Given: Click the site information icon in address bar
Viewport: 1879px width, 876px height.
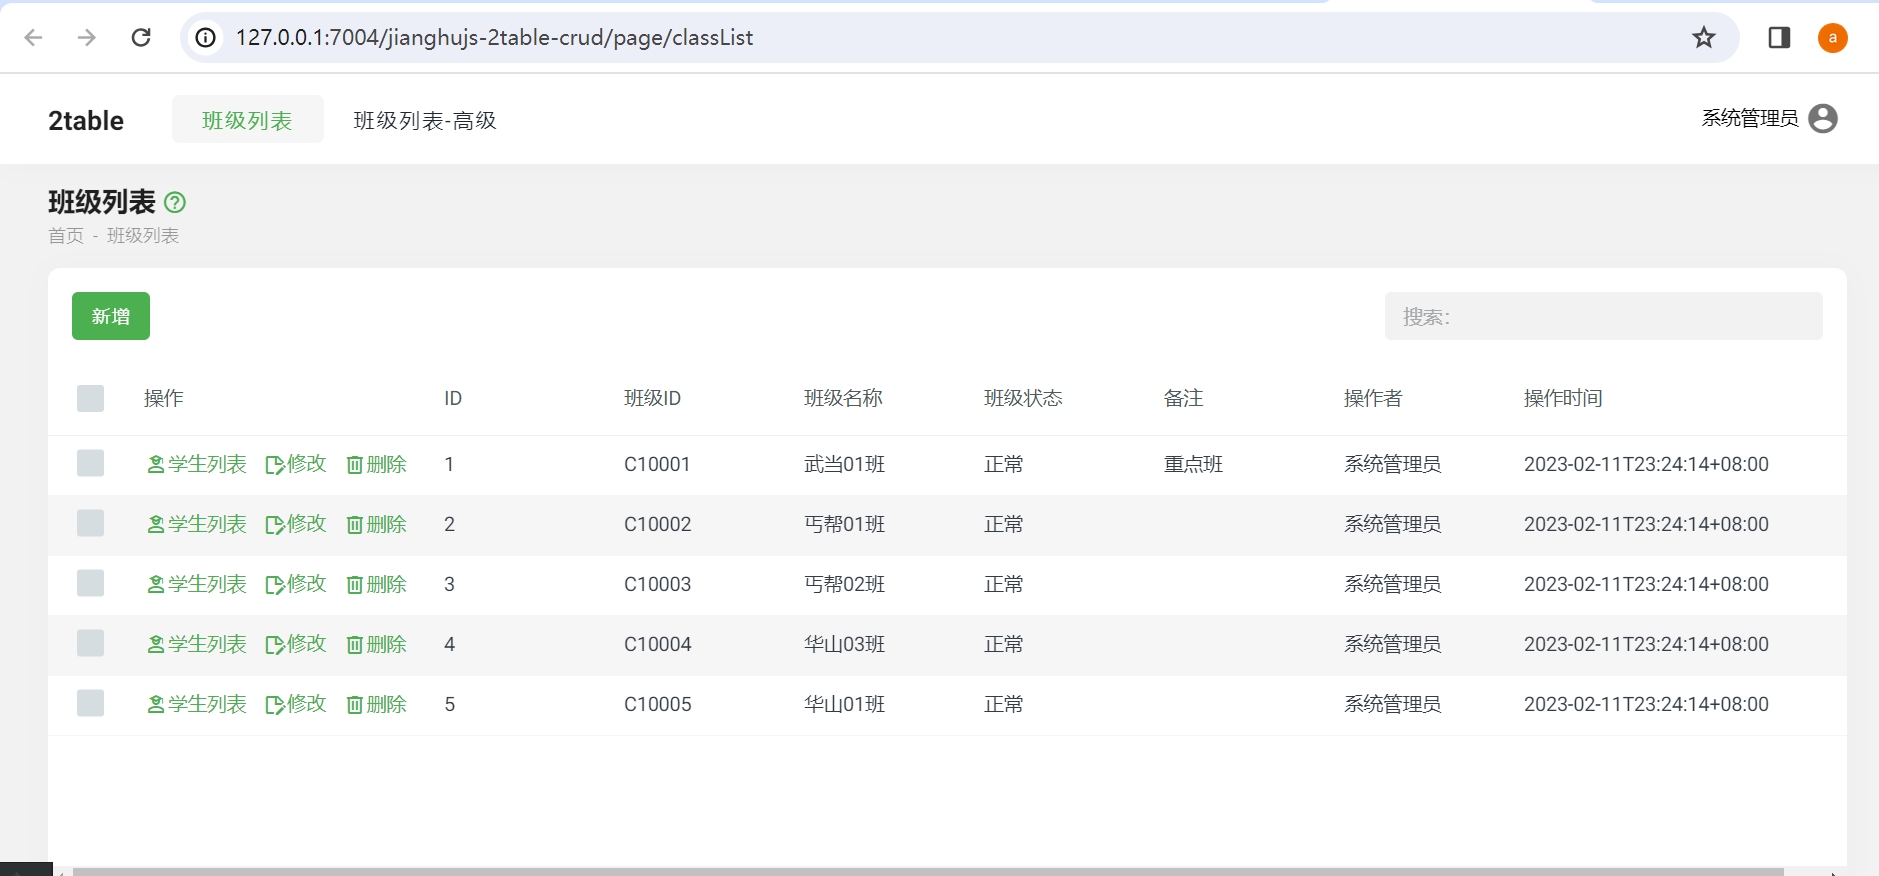Looking at the screenshot, I should click(x=205, y=38).
